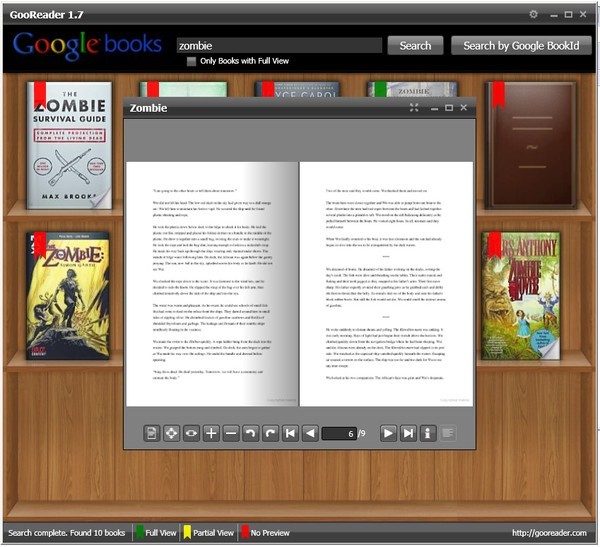Click the /9 total pages label
600x547 pixels.
tap(362, 434)
